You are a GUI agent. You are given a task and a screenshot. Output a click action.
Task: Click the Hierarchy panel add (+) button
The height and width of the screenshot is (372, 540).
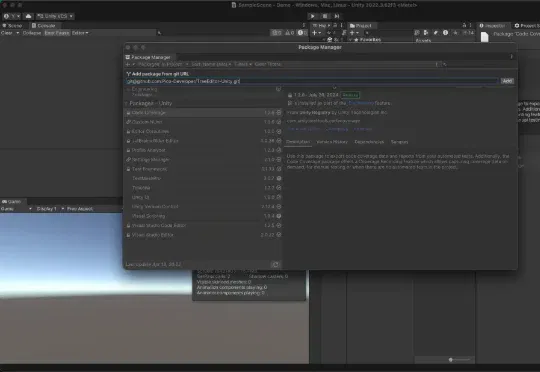(x=316, y=33)
